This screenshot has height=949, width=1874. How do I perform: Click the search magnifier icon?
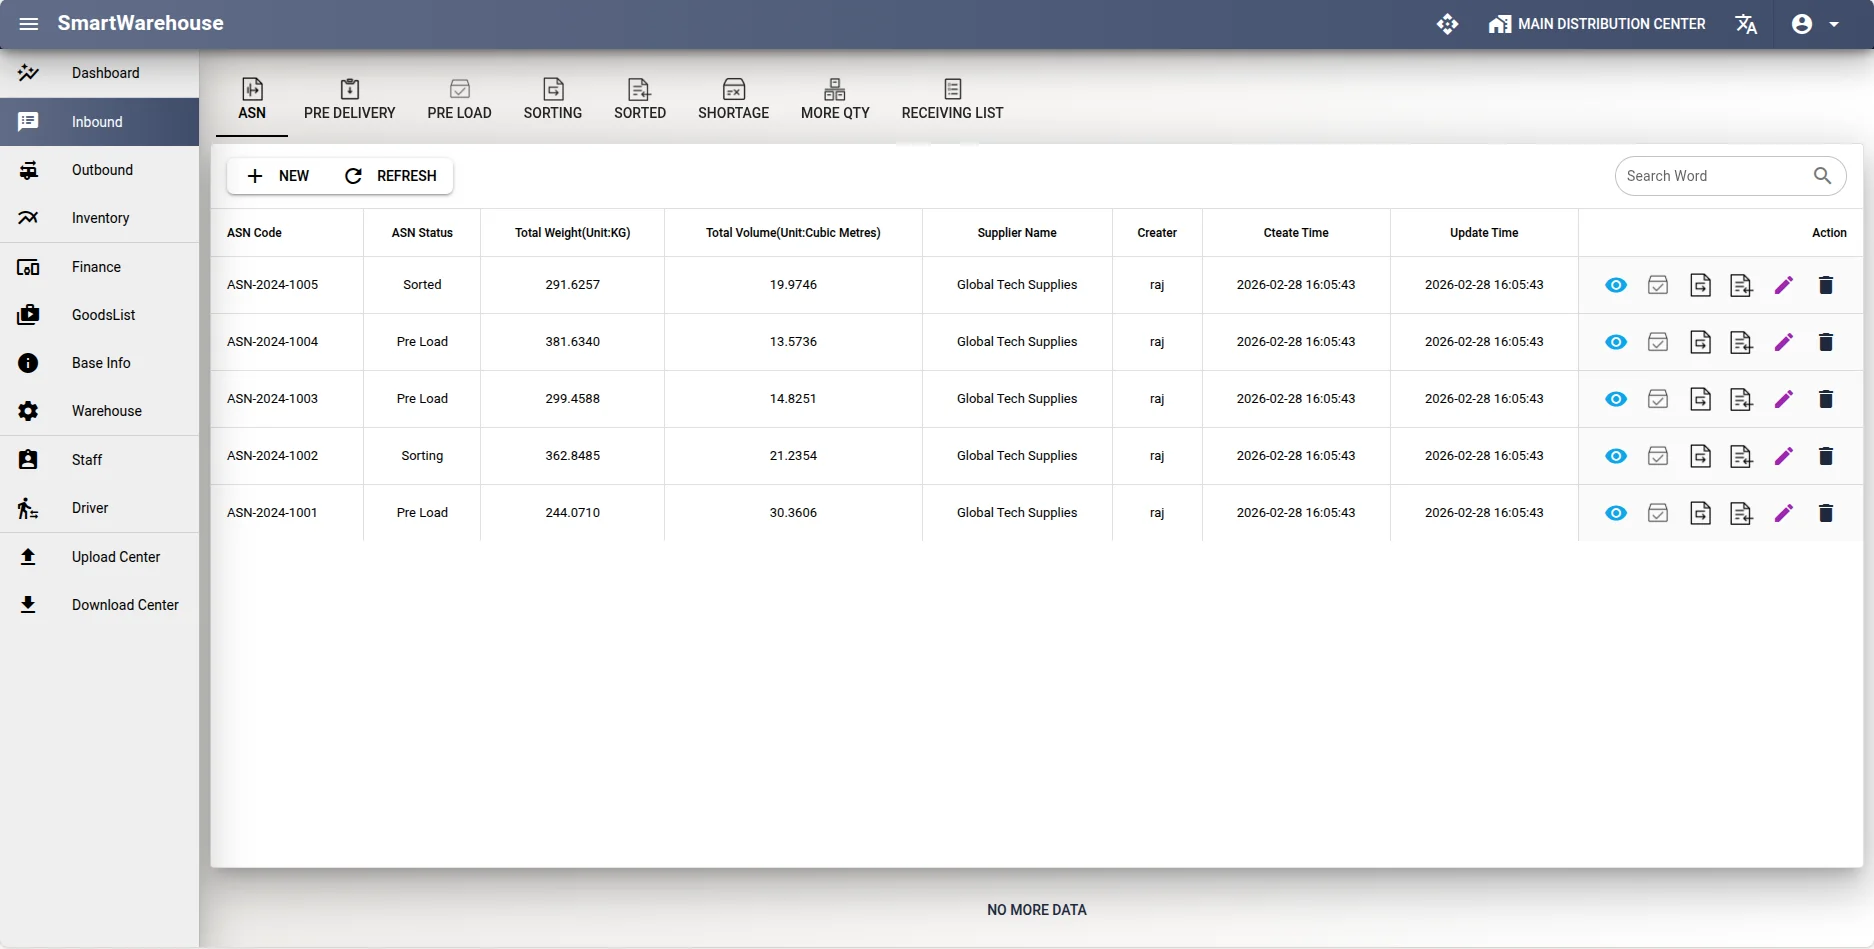[x=1822, y=176]
